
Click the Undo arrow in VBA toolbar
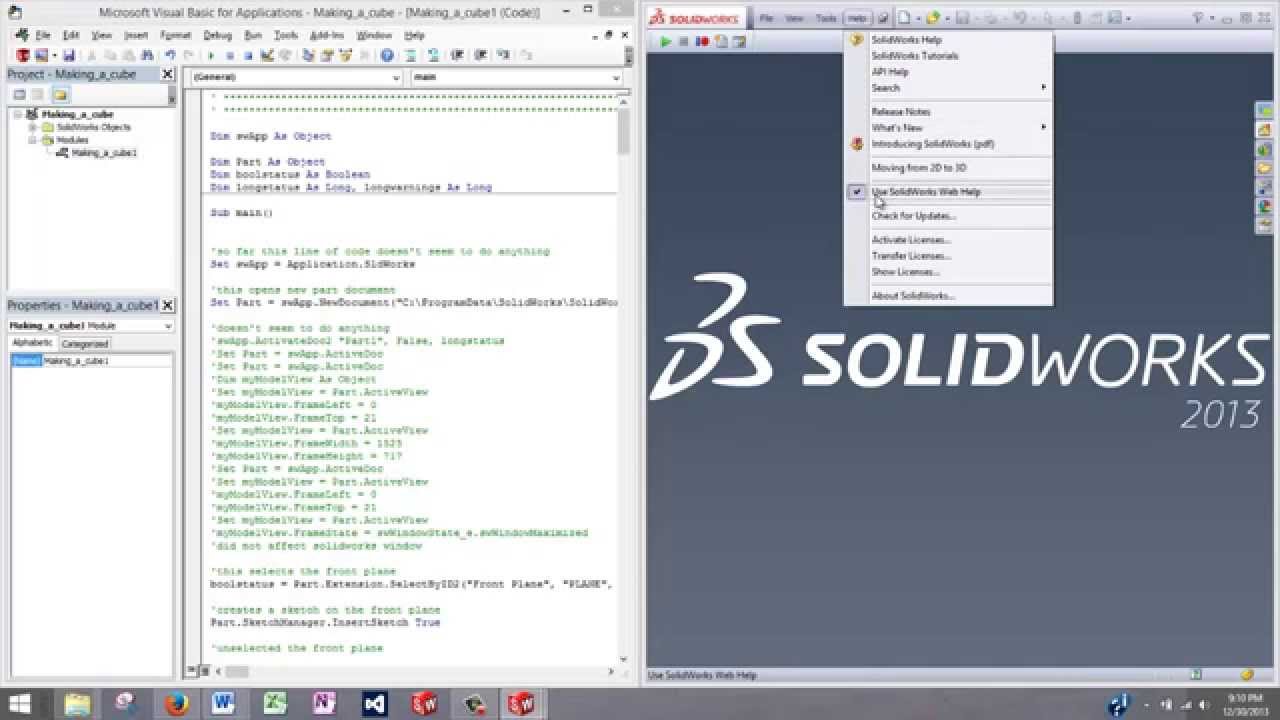coord(169,55)
